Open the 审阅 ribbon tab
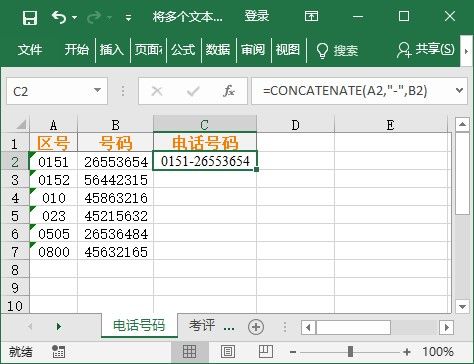This screenshot has height=364, width=474. click(x=253, y=50)
